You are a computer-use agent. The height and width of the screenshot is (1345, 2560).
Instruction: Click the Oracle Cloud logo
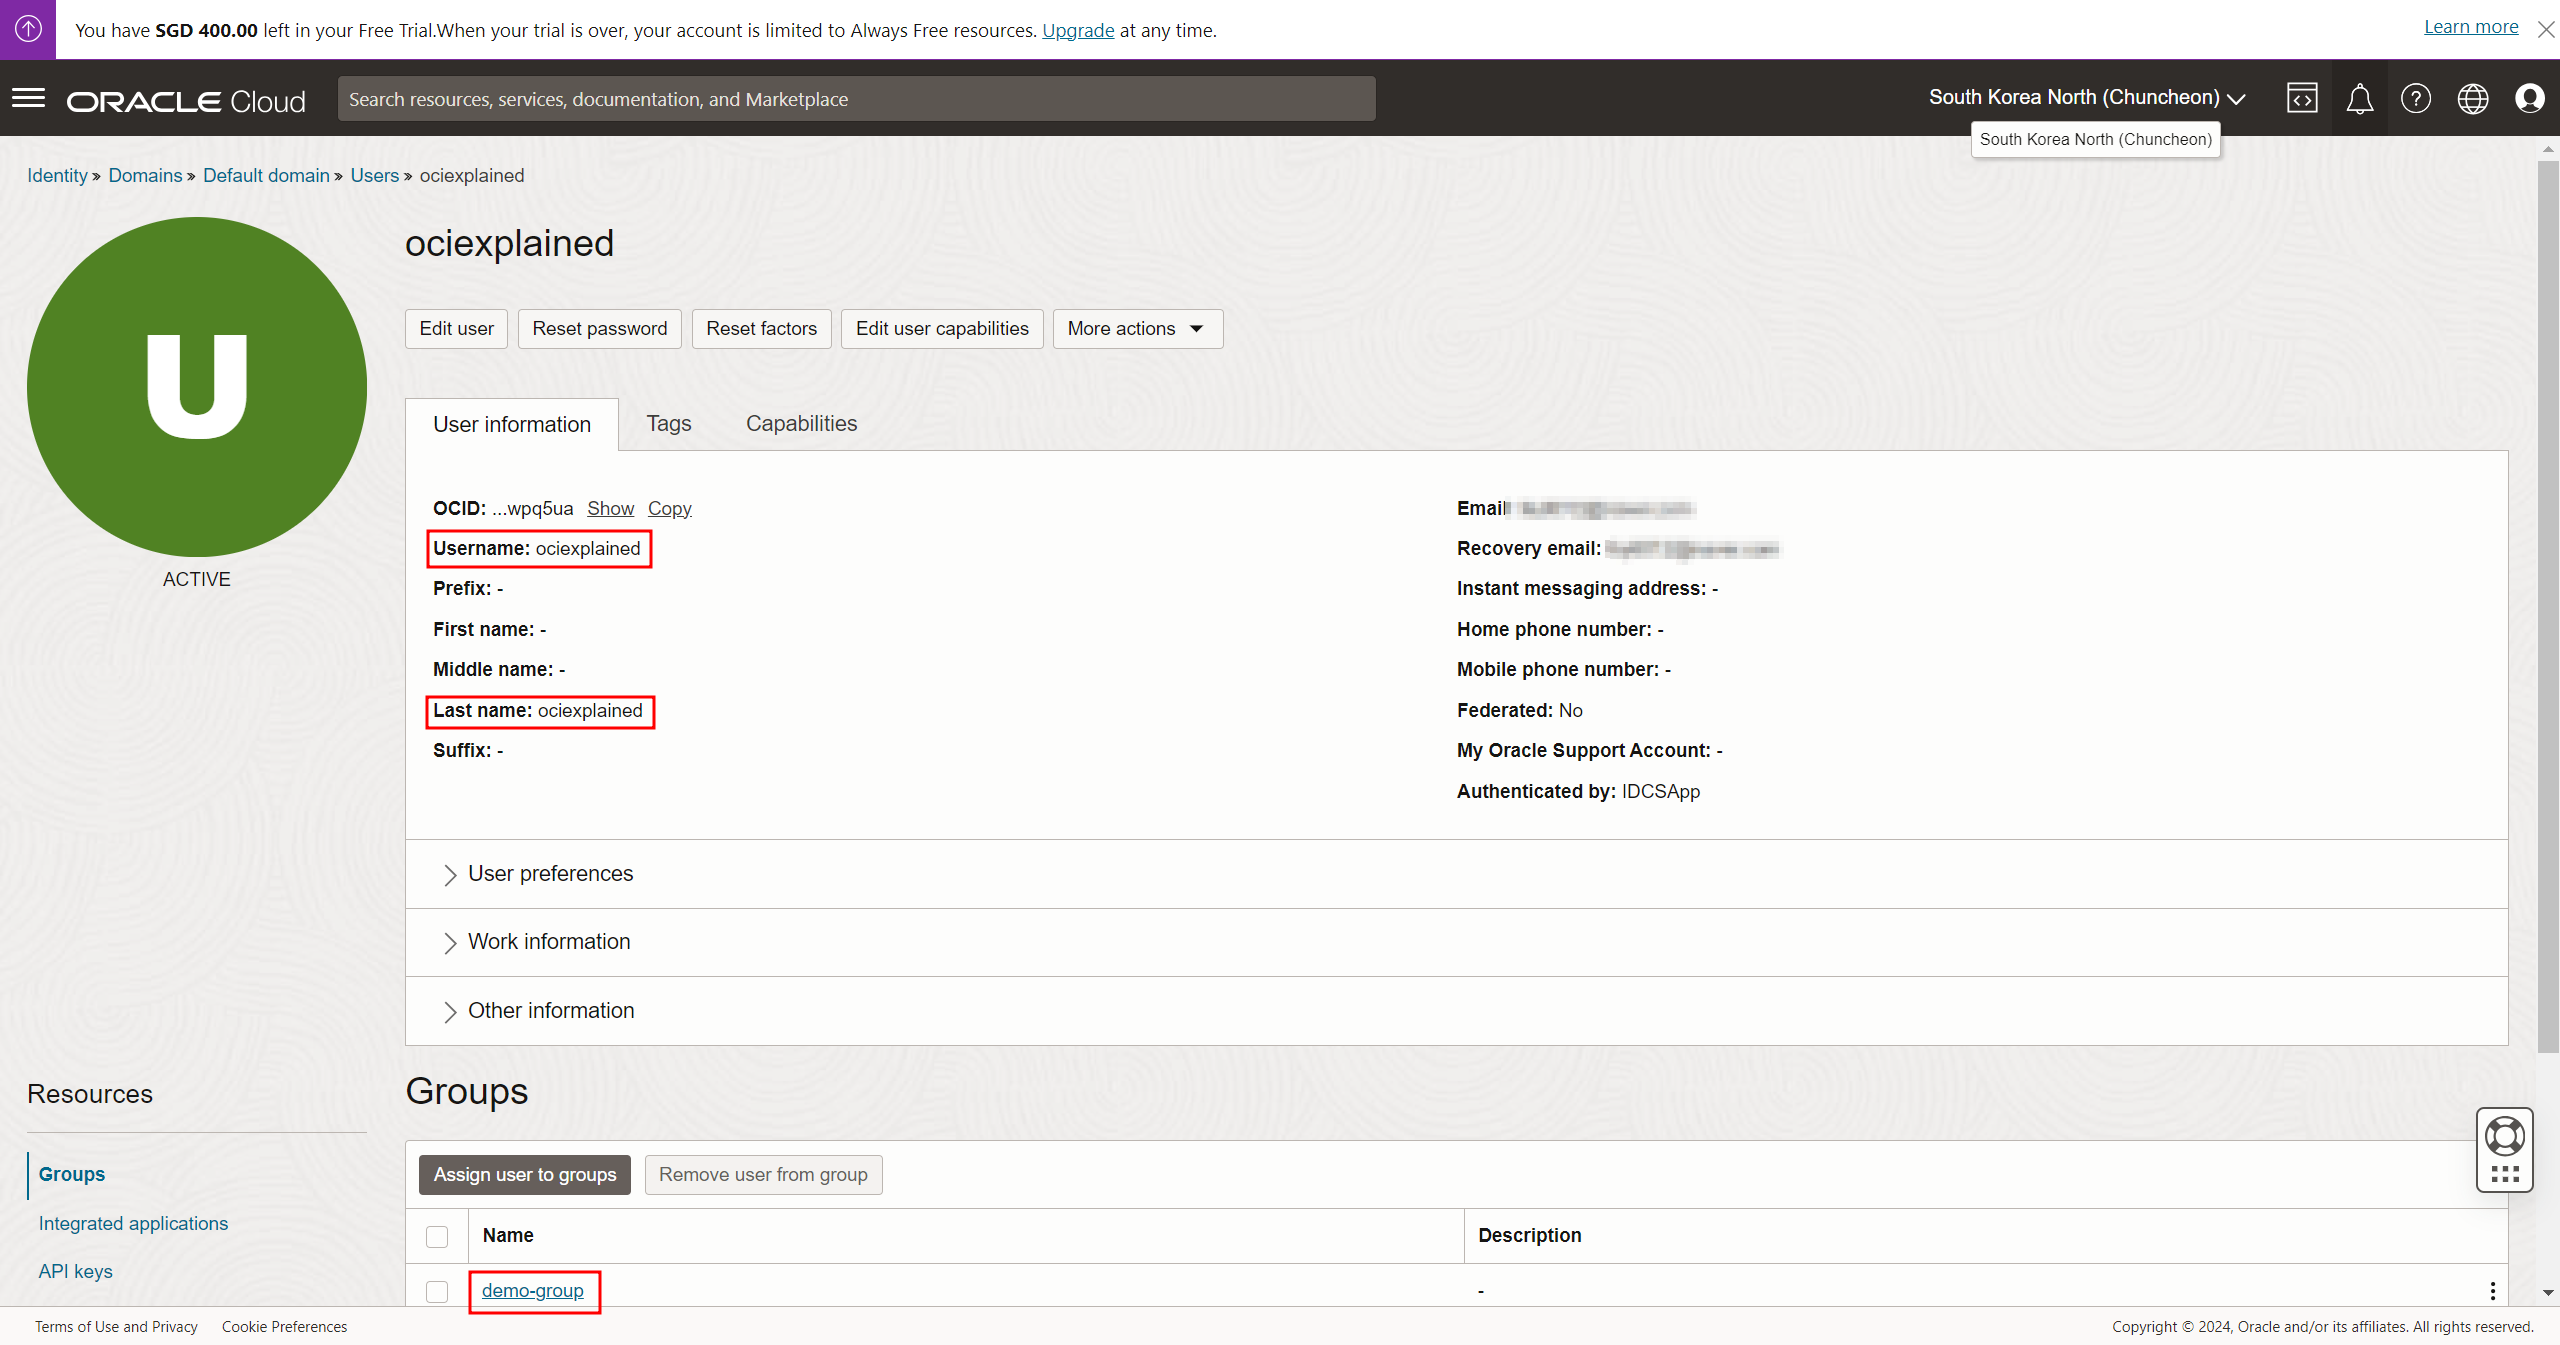pos(186,101)
